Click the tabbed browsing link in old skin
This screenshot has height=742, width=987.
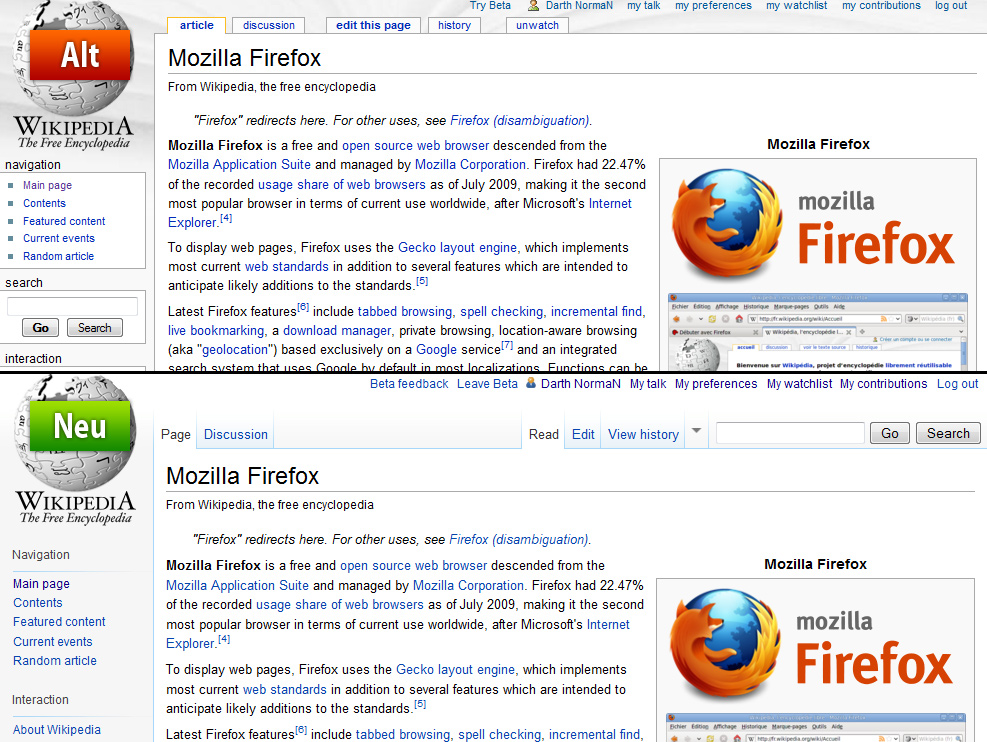click(405, 312)
